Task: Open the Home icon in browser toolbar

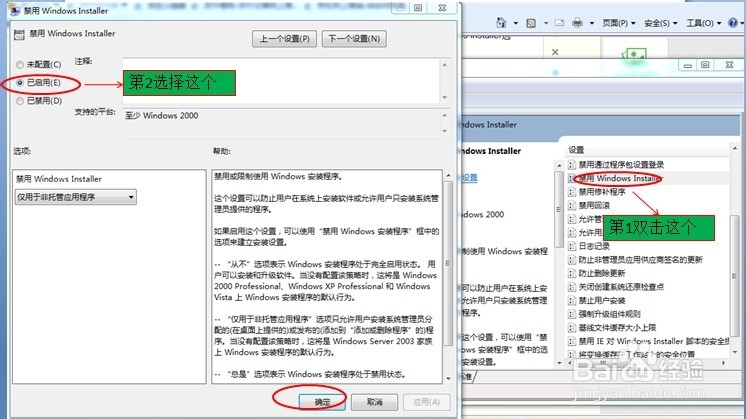Action: click(501, 22)
